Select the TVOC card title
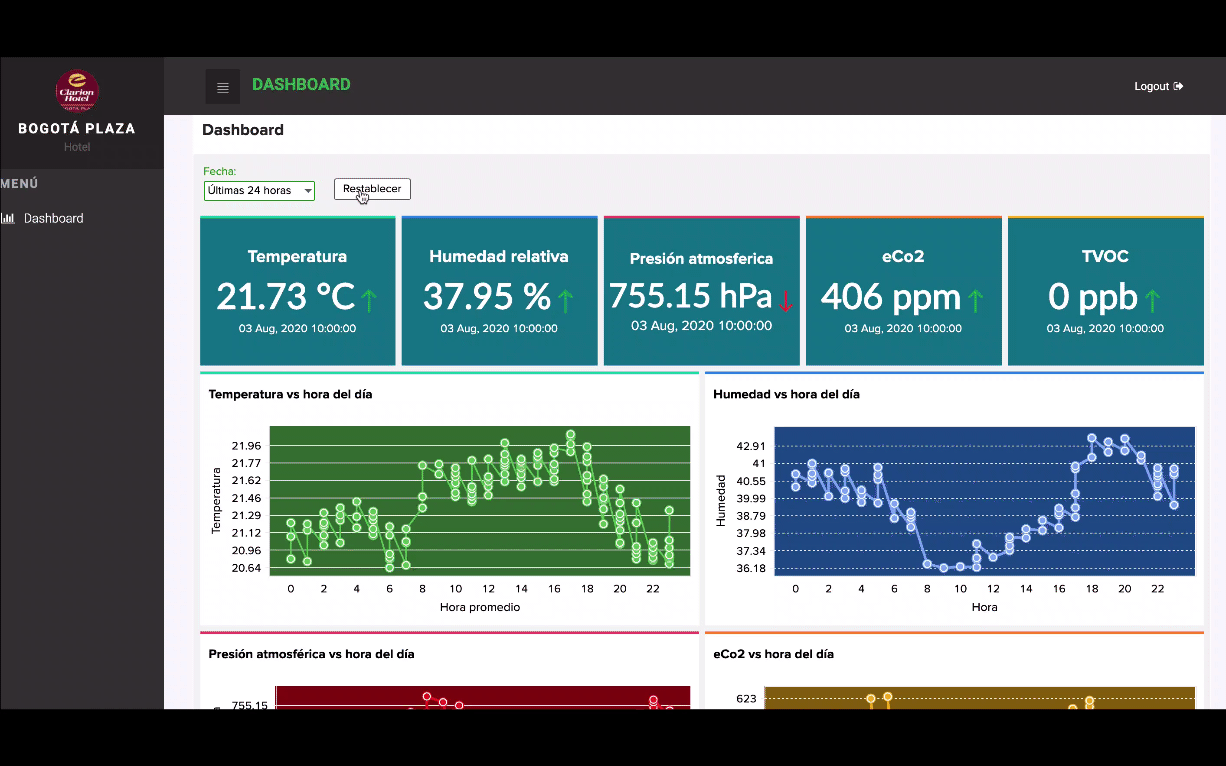 pos(1105,257)
